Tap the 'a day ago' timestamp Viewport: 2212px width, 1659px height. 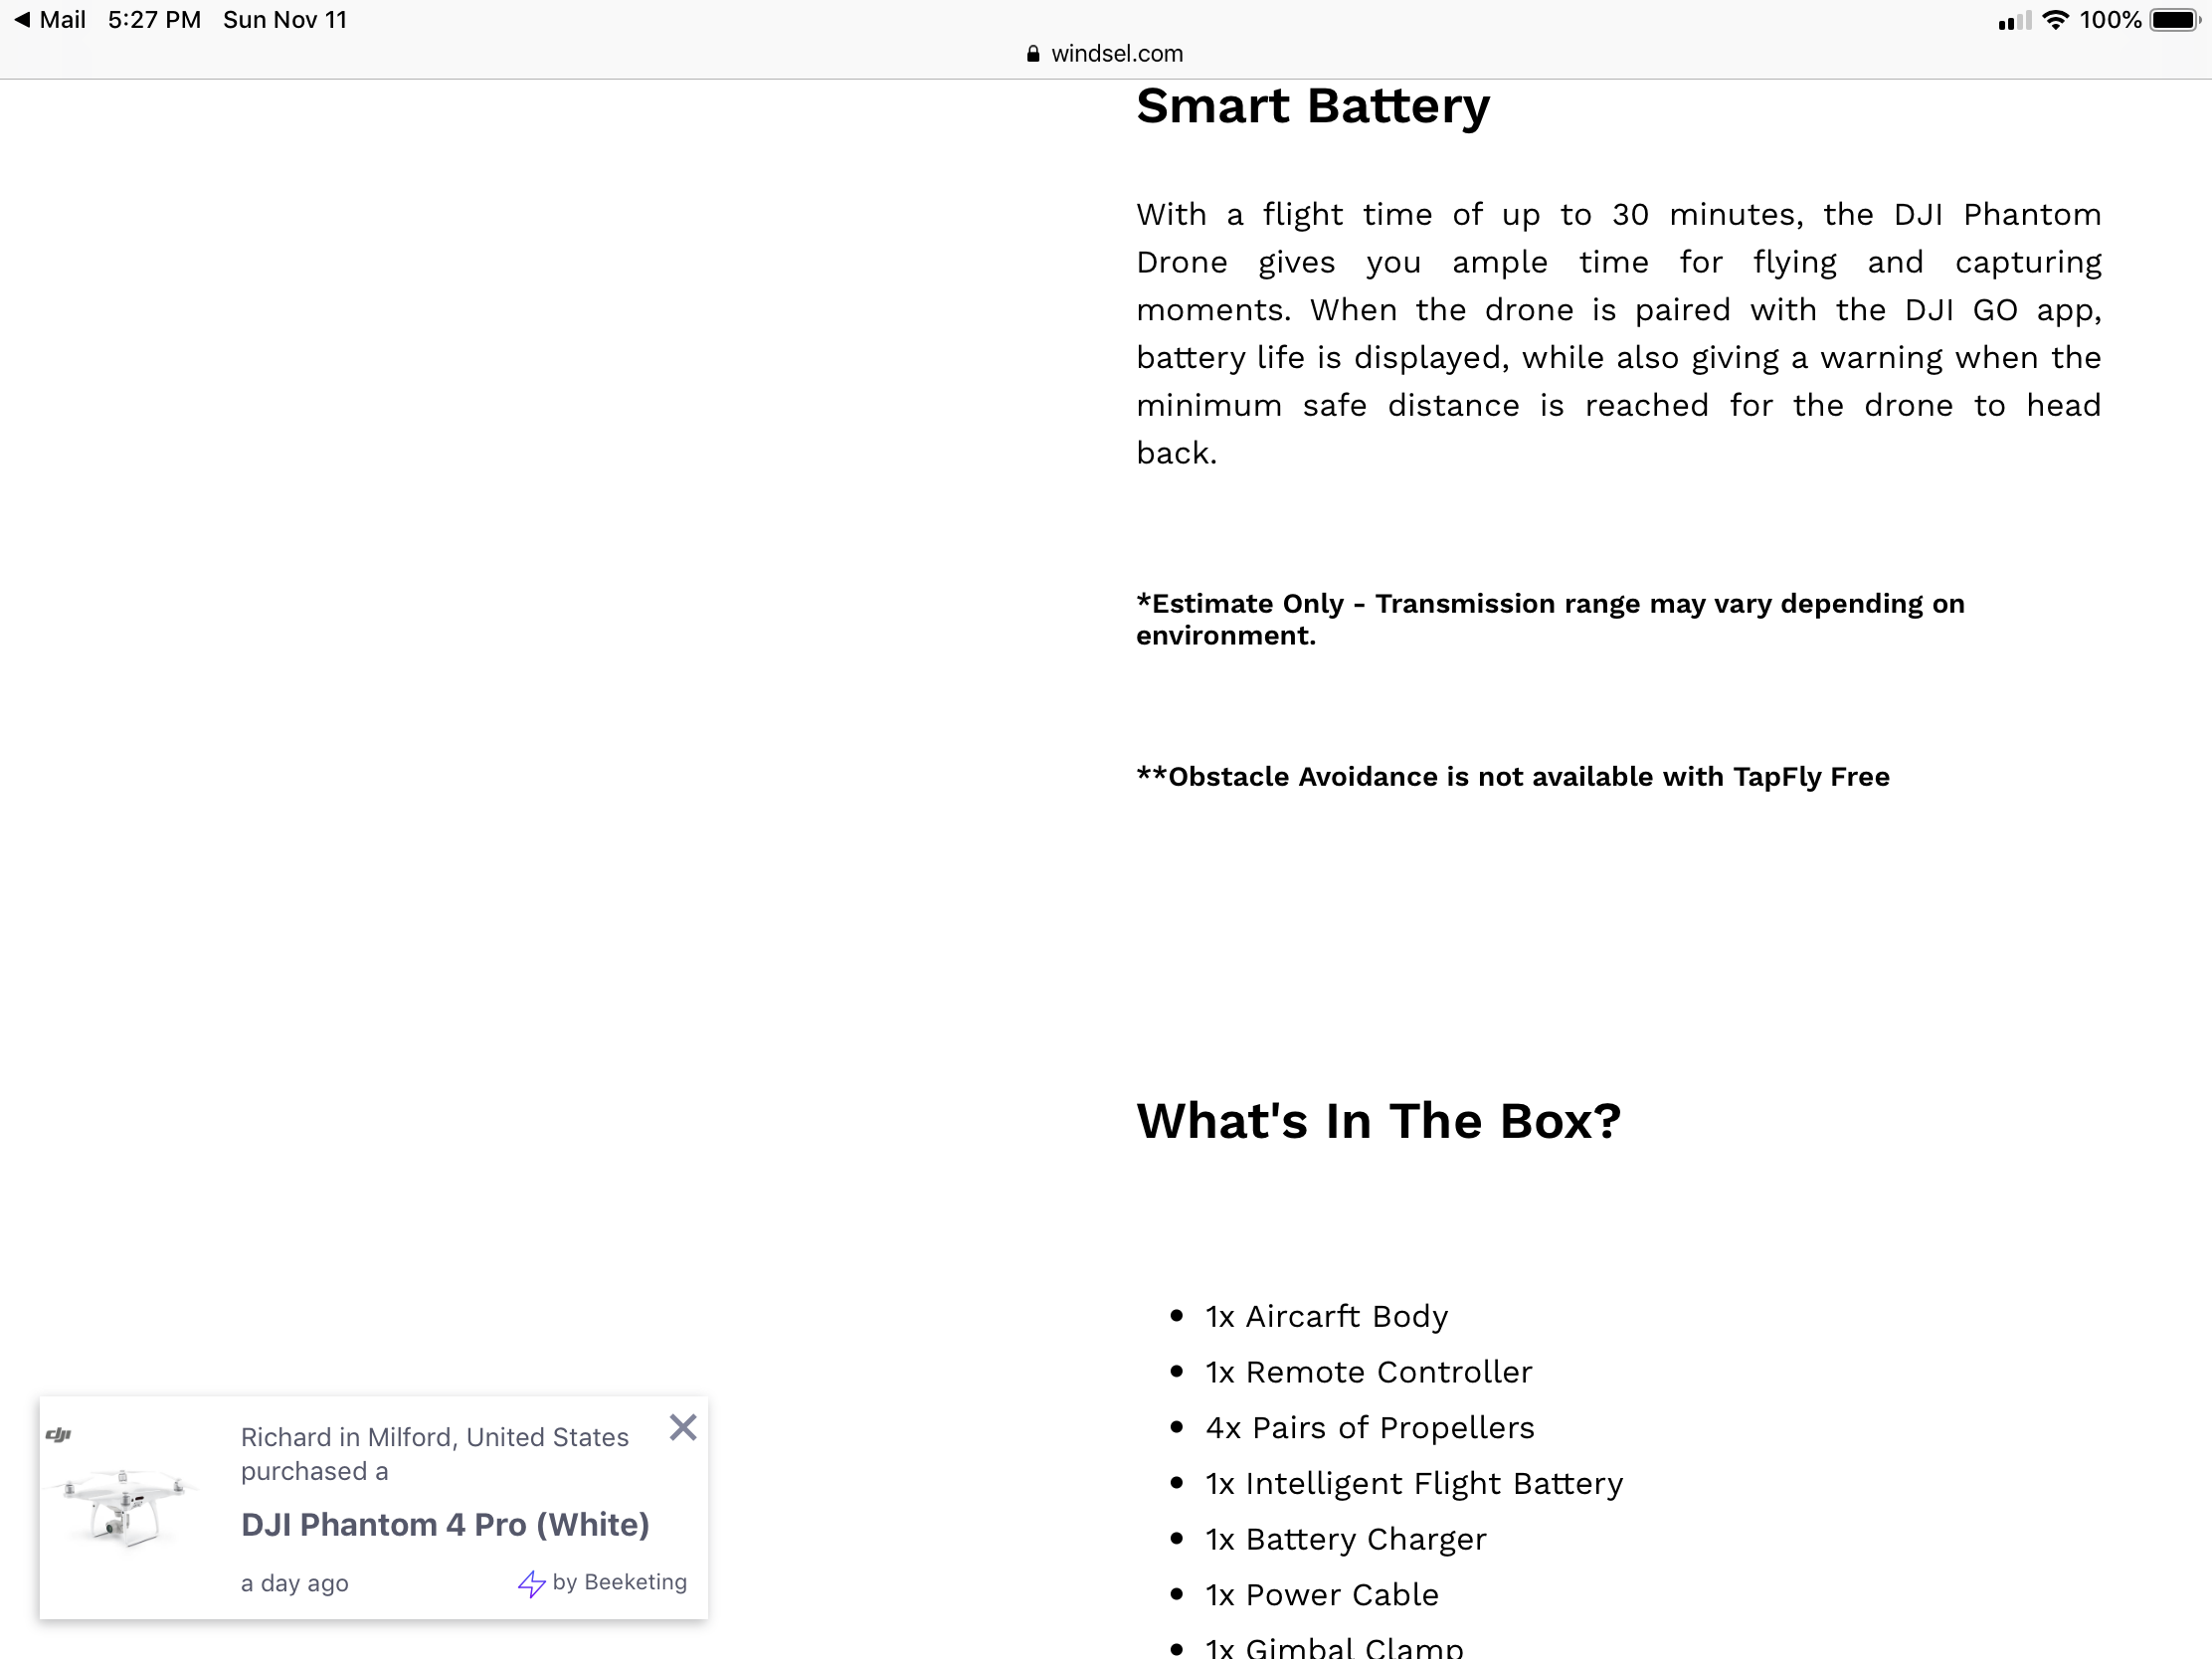click(295, 1583)
